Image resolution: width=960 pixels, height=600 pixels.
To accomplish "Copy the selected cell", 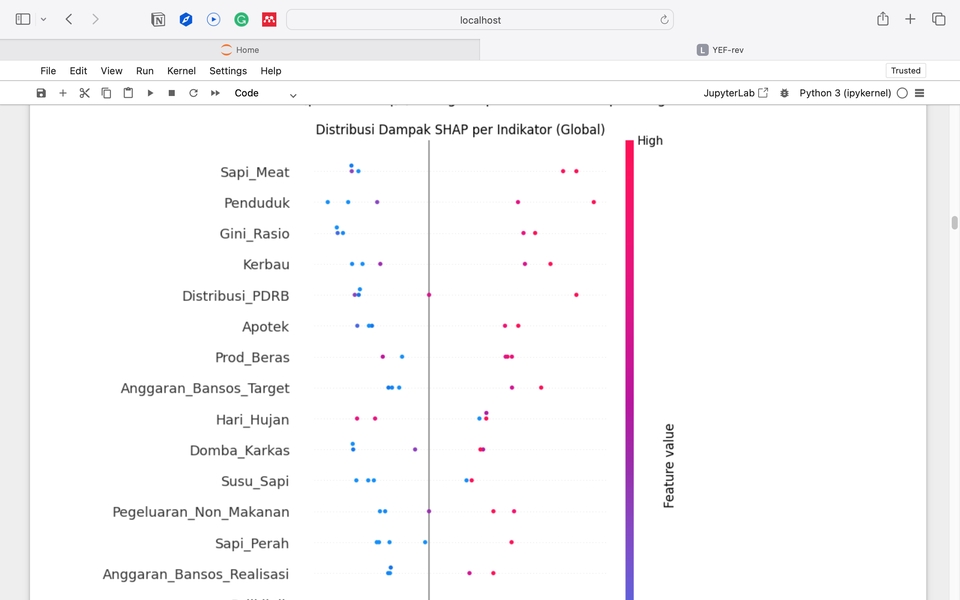I will click(106, 93).
